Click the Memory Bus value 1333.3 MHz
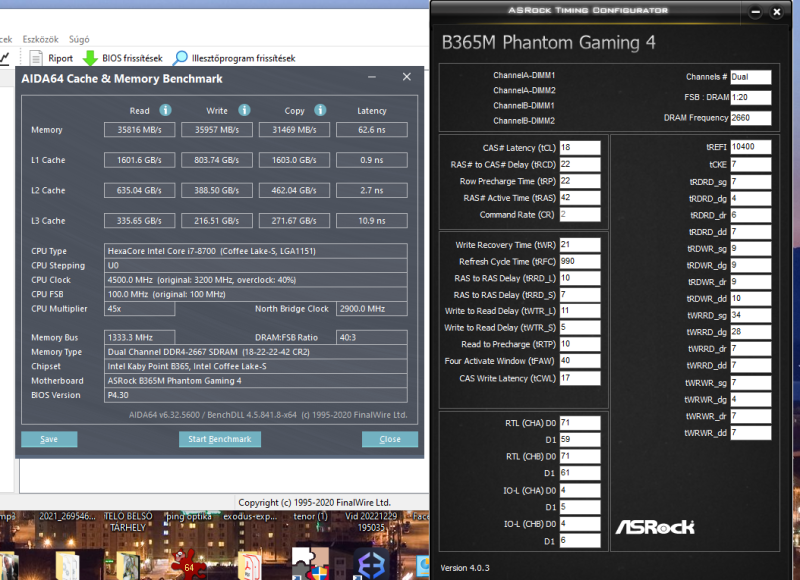This screenshot has height=580, width=800. click(x=139, y=337)
